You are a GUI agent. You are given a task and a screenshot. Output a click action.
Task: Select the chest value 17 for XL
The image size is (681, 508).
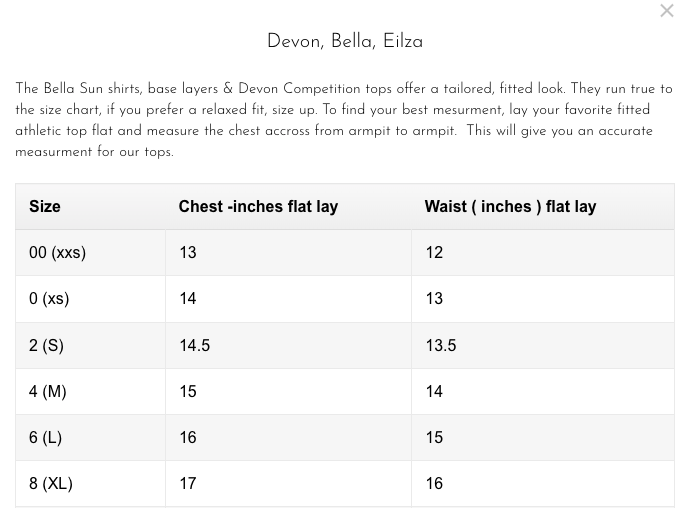pos(188,483)
